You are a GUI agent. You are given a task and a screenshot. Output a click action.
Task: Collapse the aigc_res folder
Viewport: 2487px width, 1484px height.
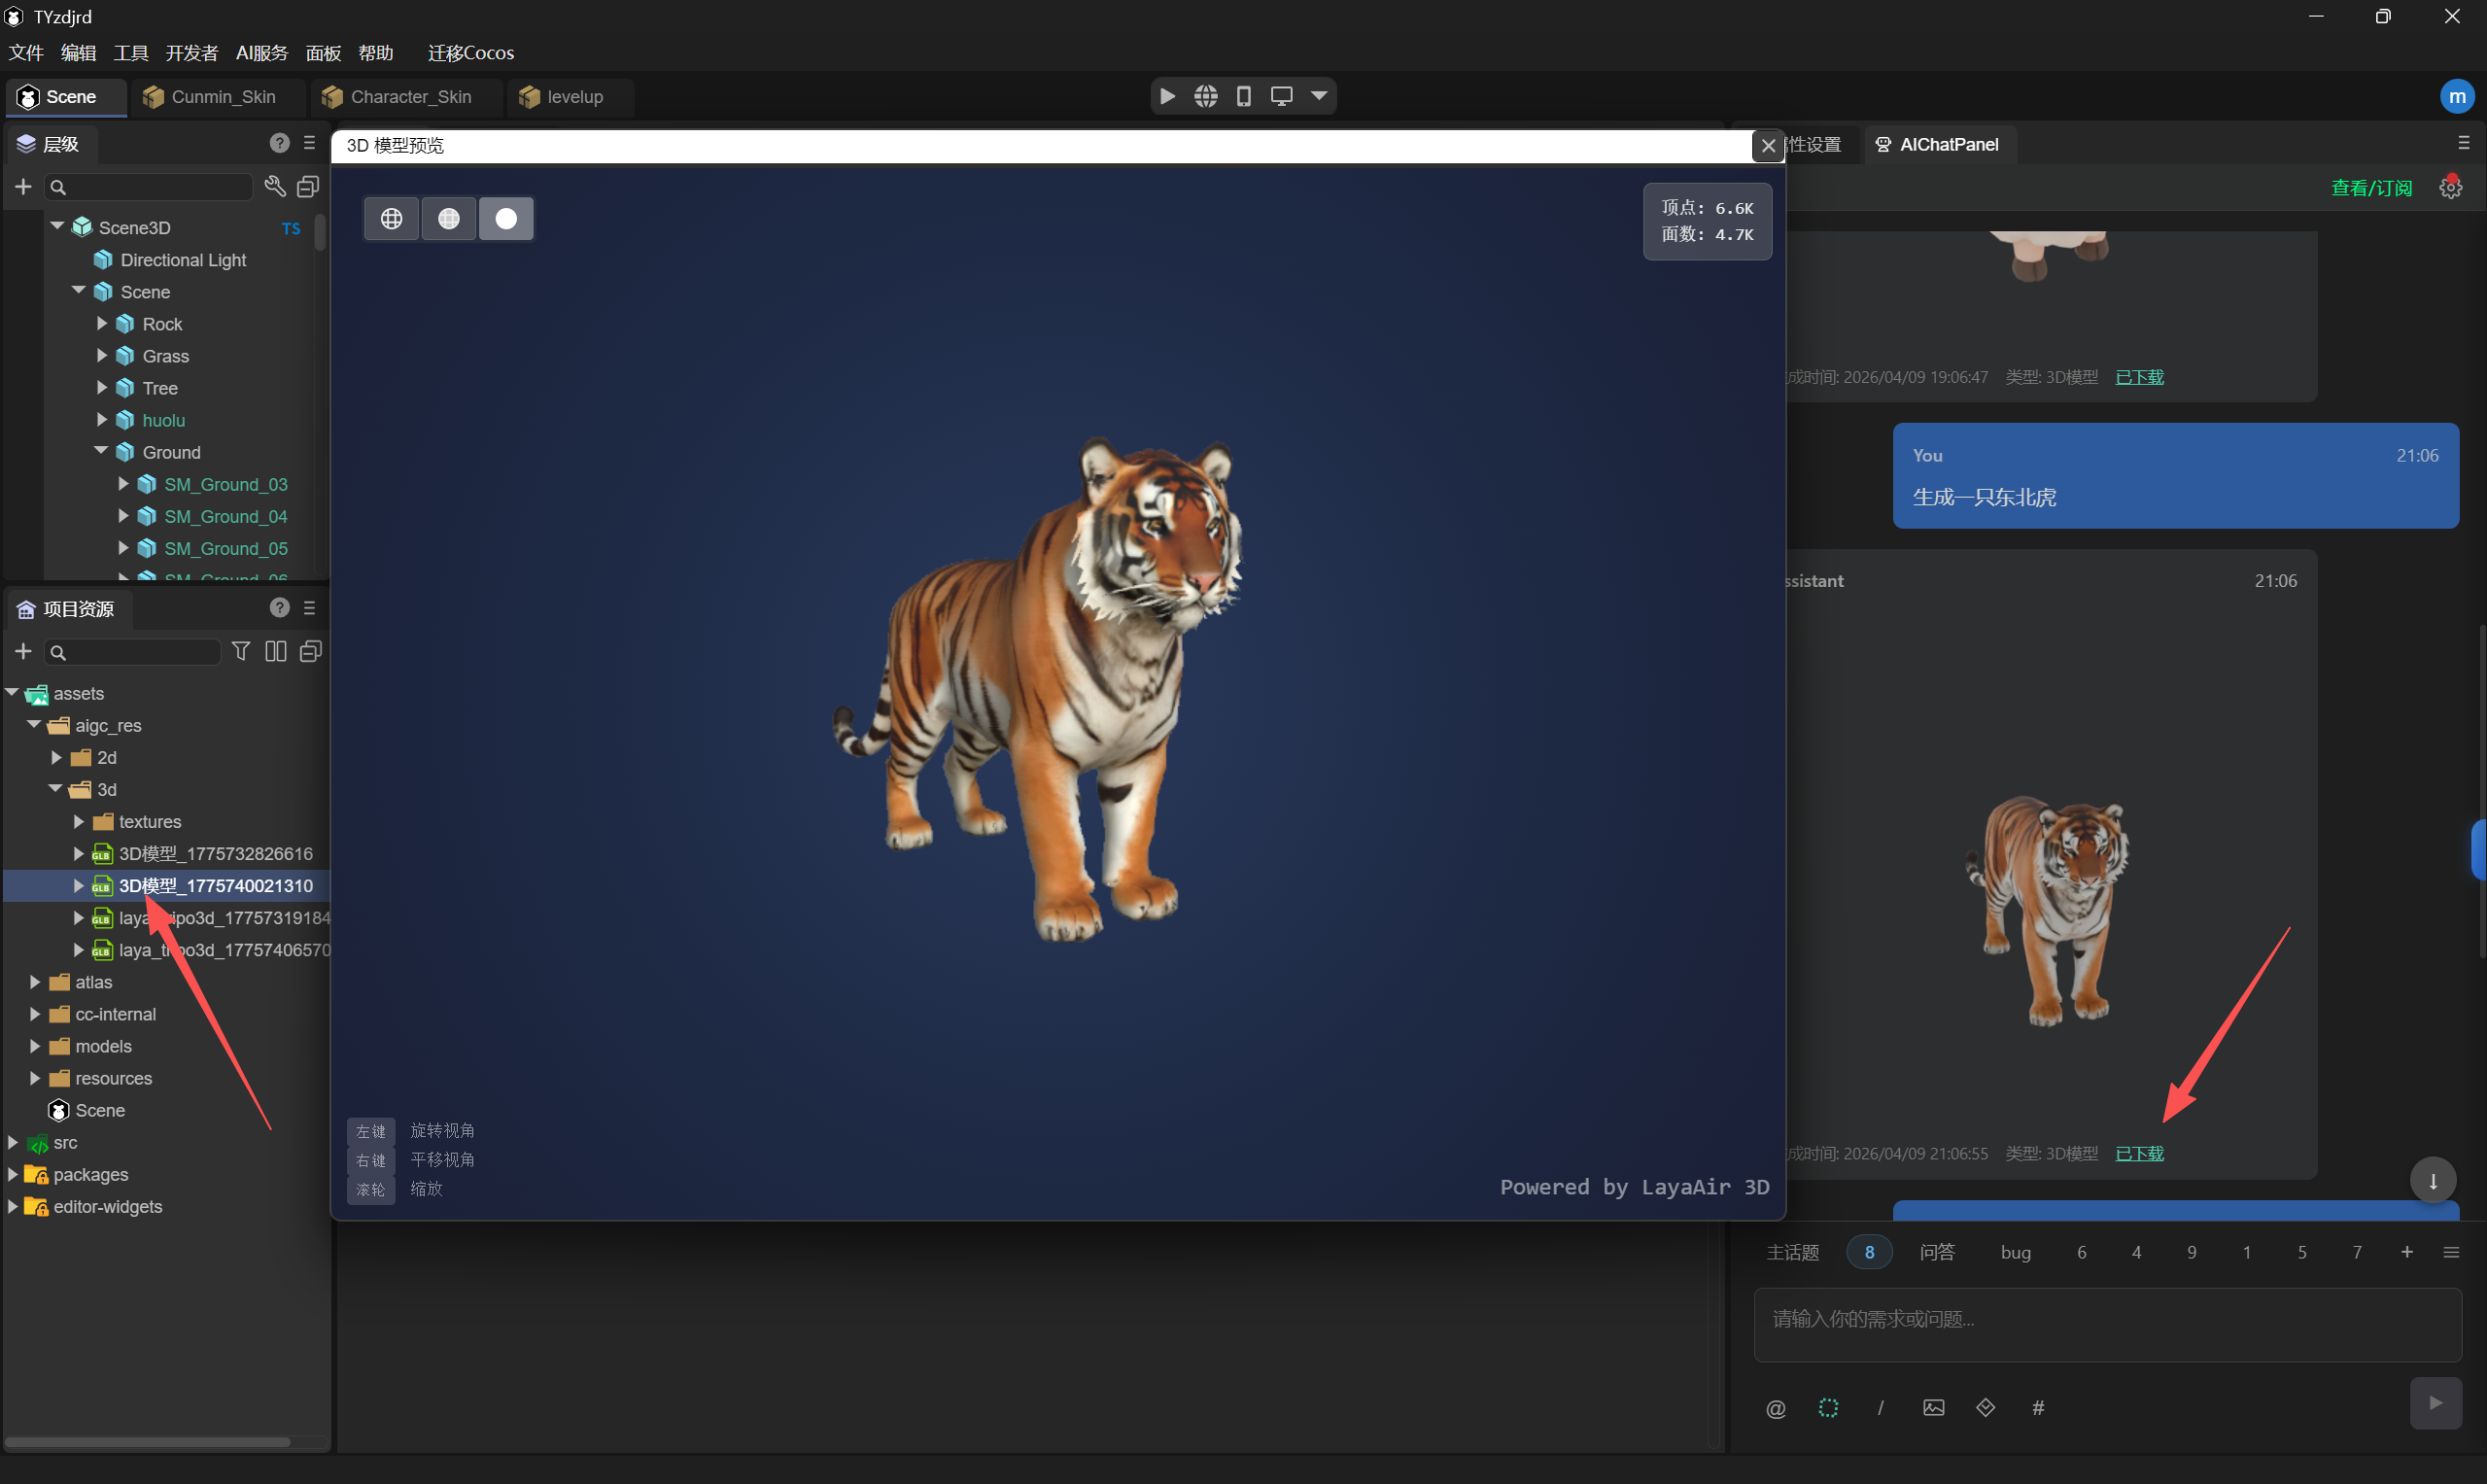[x=34, y=724]
